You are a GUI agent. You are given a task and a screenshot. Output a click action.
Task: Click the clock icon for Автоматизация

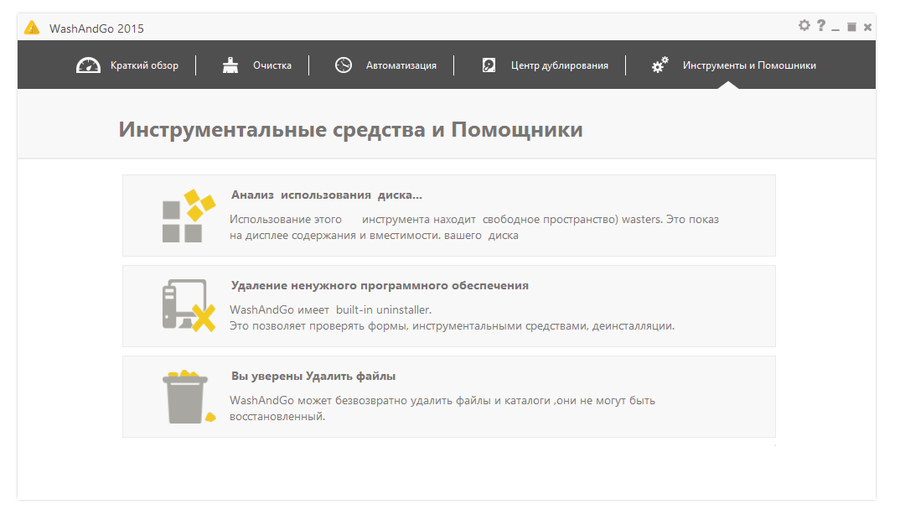tap(343, 65)
